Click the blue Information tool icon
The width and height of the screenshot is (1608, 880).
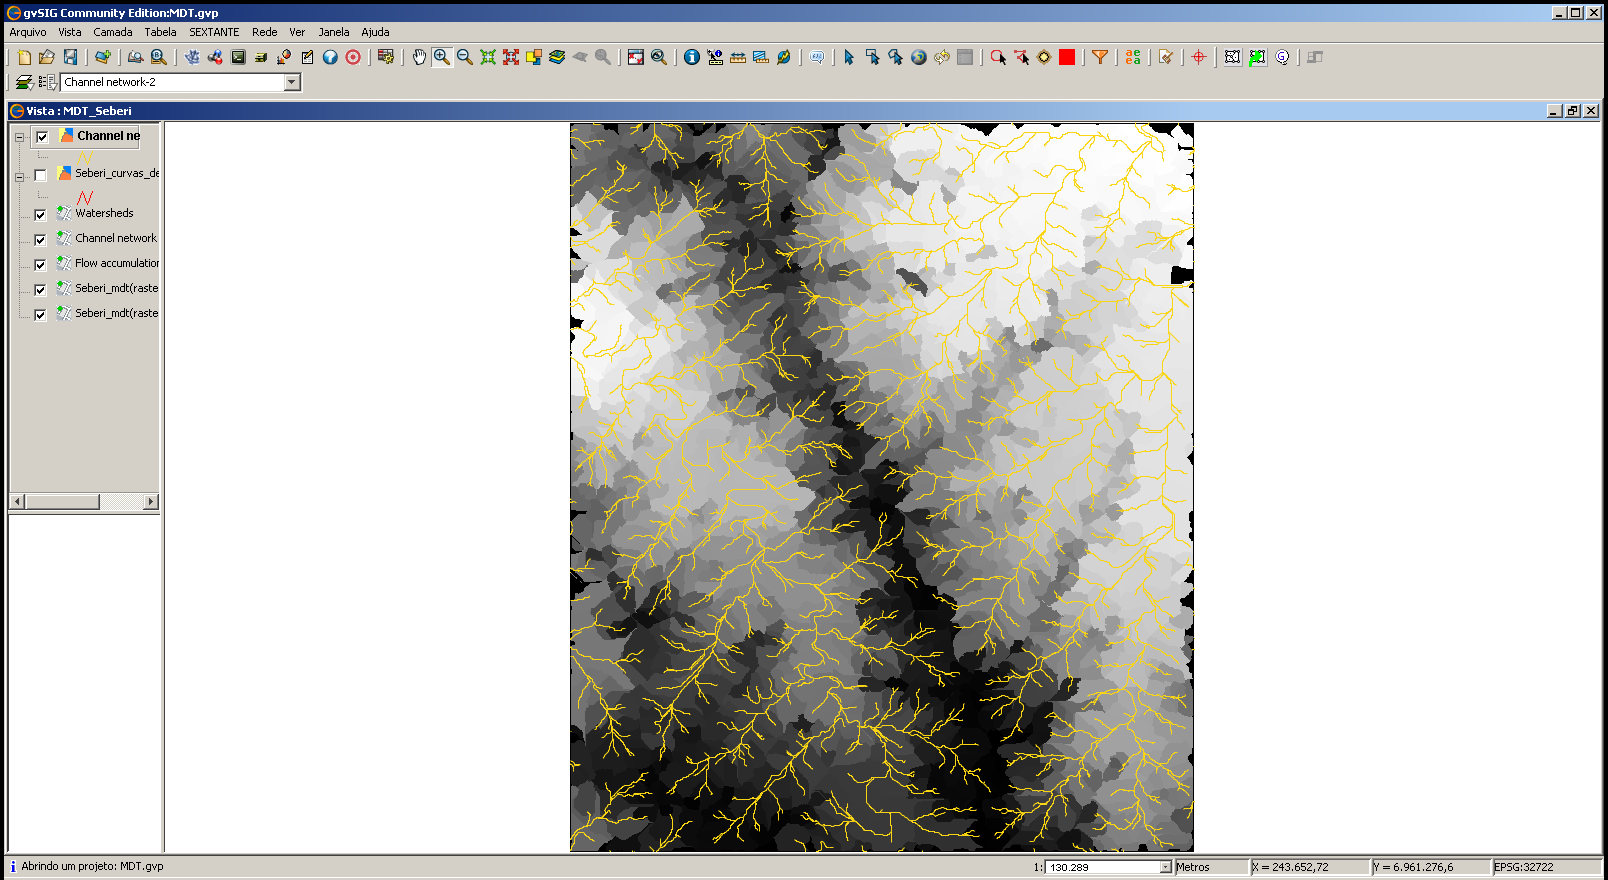(x=692, y=57)
